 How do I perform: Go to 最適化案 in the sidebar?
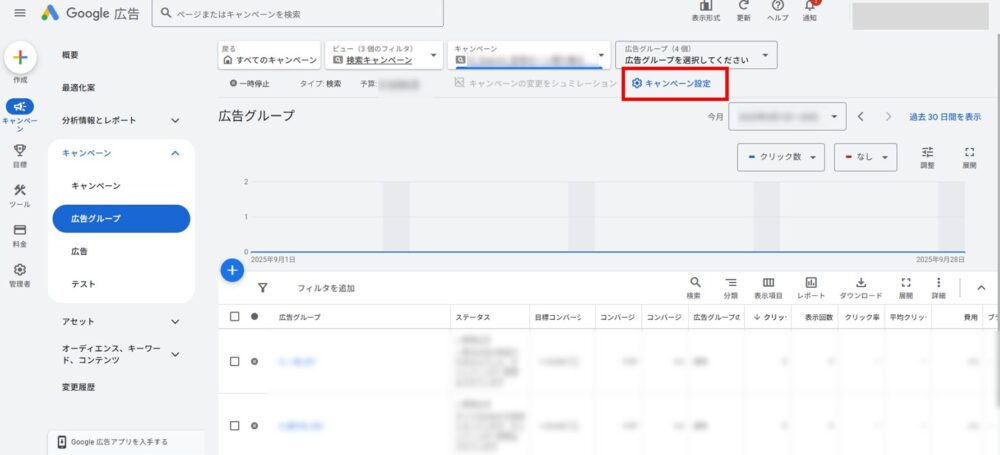click(x=79, y=88)
